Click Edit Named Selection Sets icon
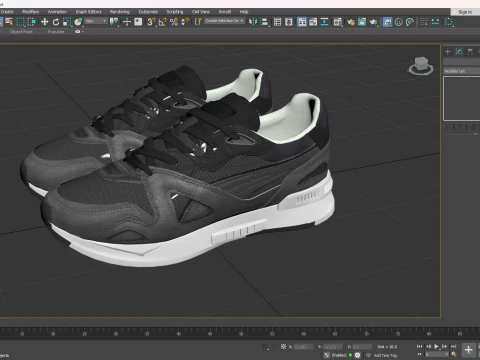 click(198, 22)
